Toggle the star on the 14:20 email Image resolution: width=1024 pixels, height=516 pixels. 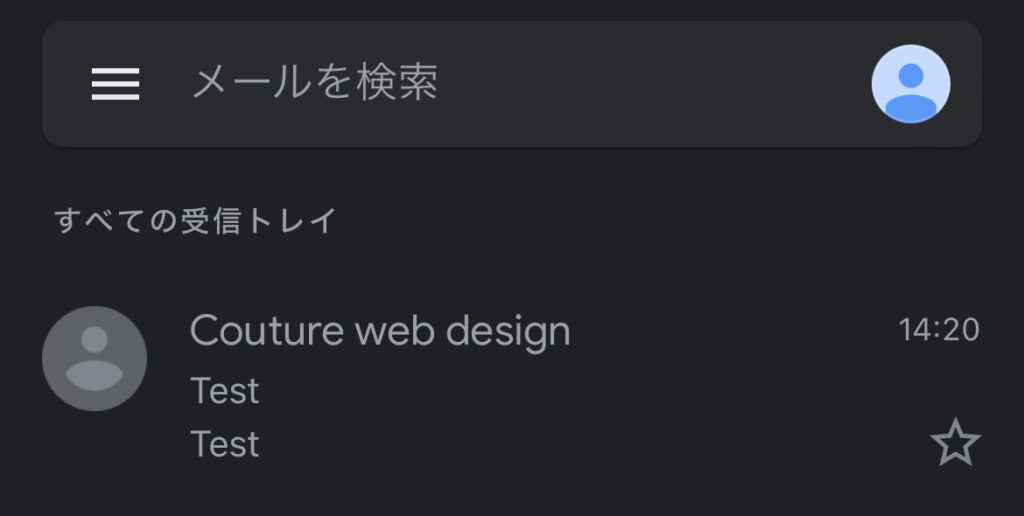coord(955,442)
